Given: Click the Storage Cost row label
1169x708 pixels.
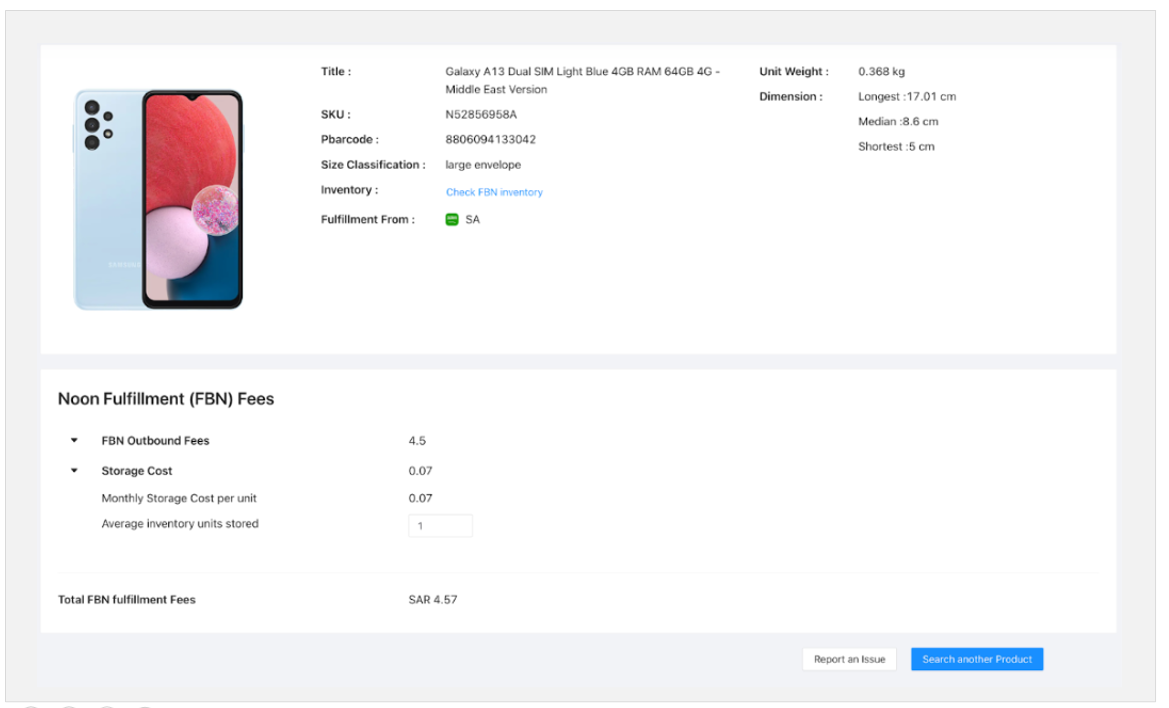Looking at the screenshot, I should pyautogui.click(x=137, y=471).
